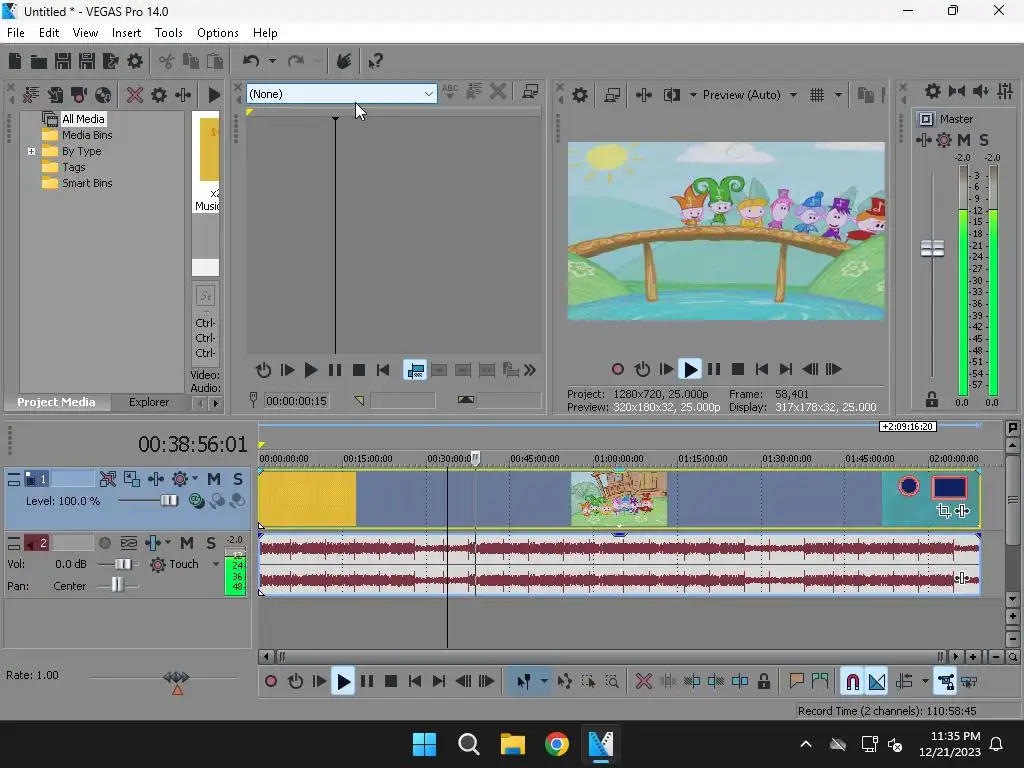This screenshot has height=768, width=1024.
Task: Select the Project Media tab
Action: [x=56, y=402]
